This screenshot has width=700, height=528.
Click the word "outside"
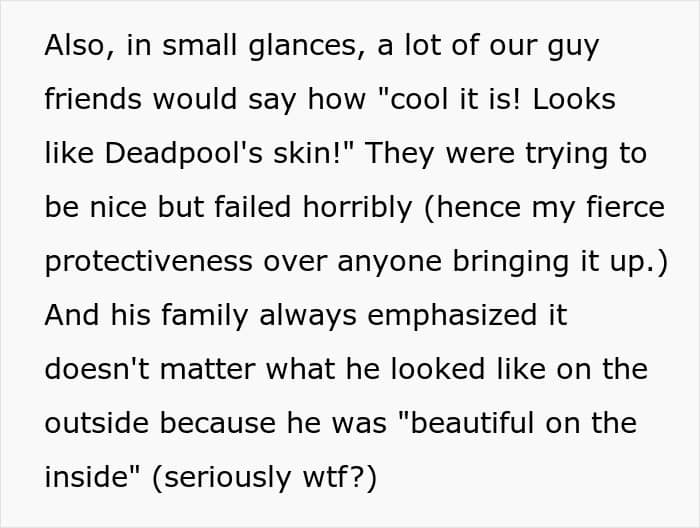click(97, 423)
